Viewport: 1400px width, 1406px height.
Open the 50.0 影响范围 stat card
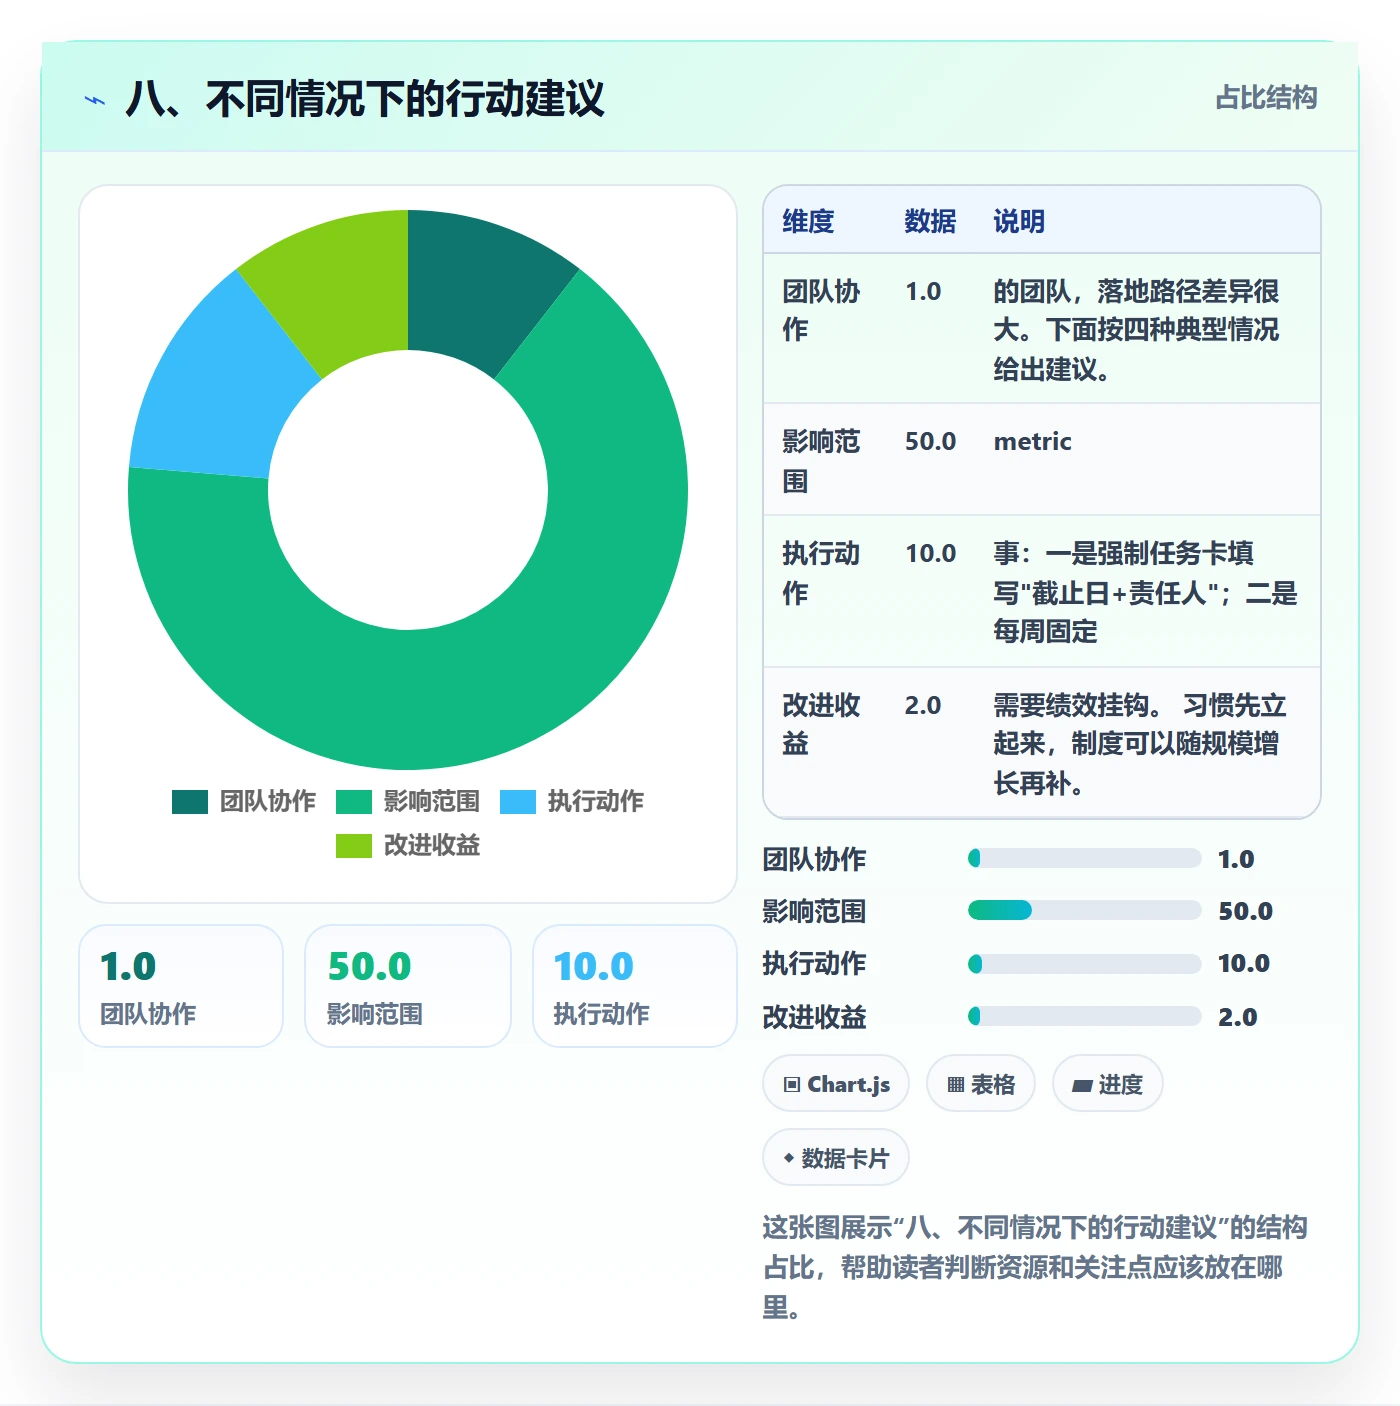tap(408, 986)
